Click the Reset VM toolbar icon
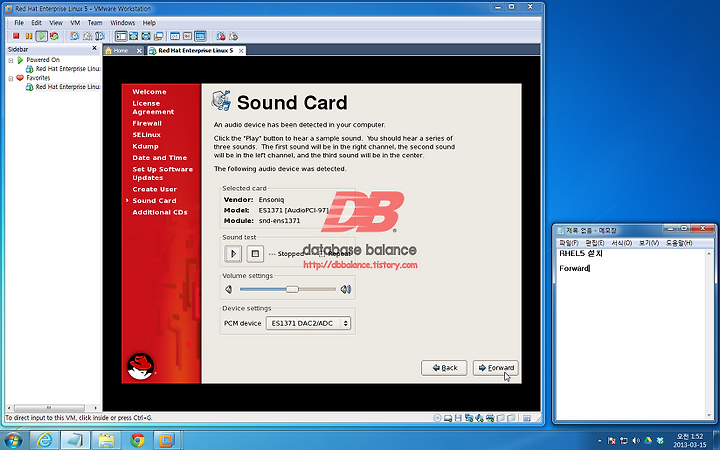This screenshot has width=720, height=450. [54, 36]
